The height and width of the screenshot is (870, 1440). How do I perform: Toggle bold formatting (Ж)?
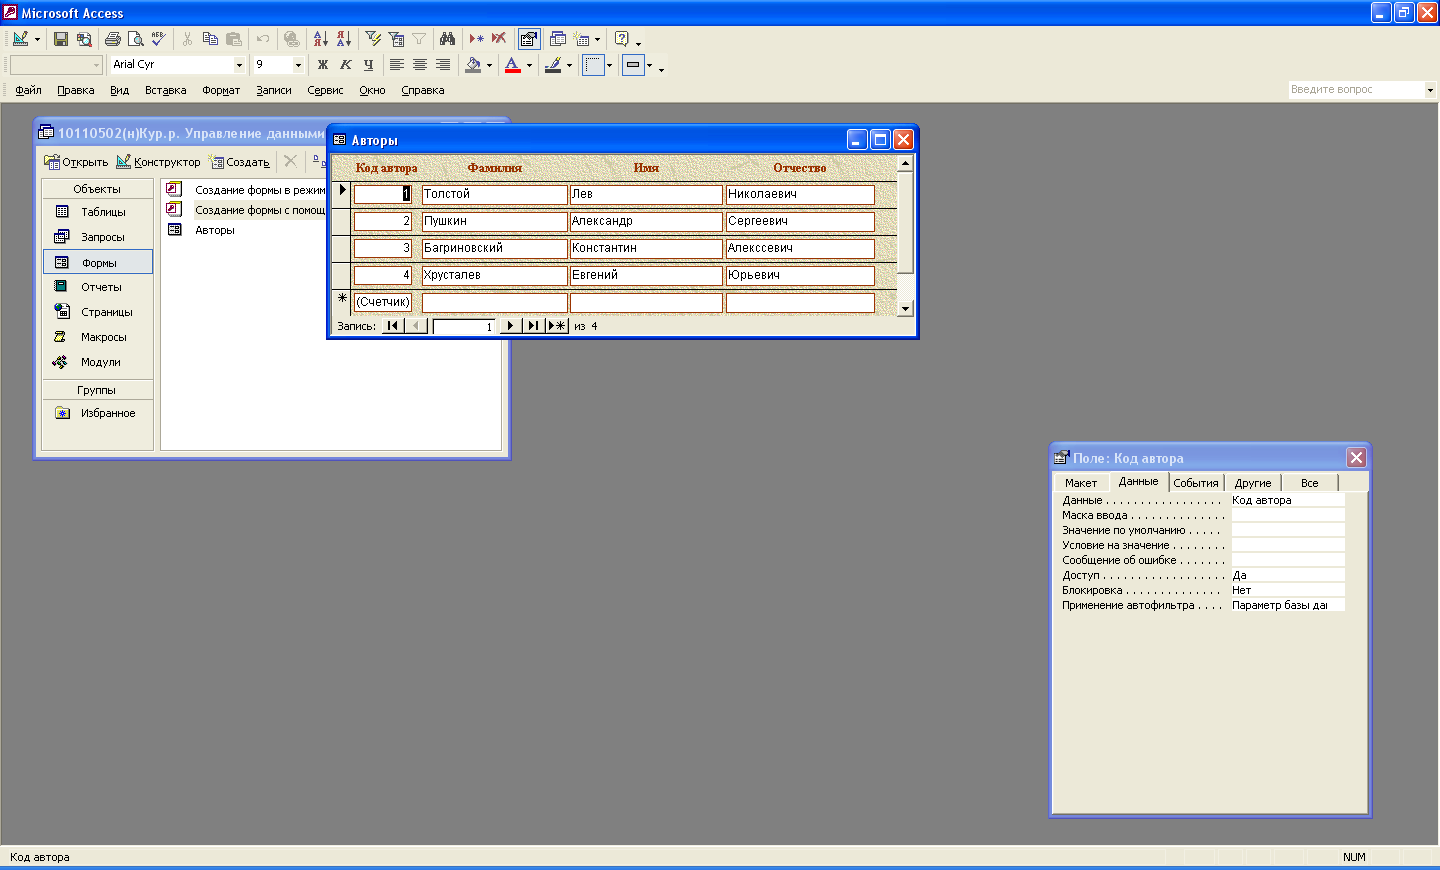coord(322,65)
